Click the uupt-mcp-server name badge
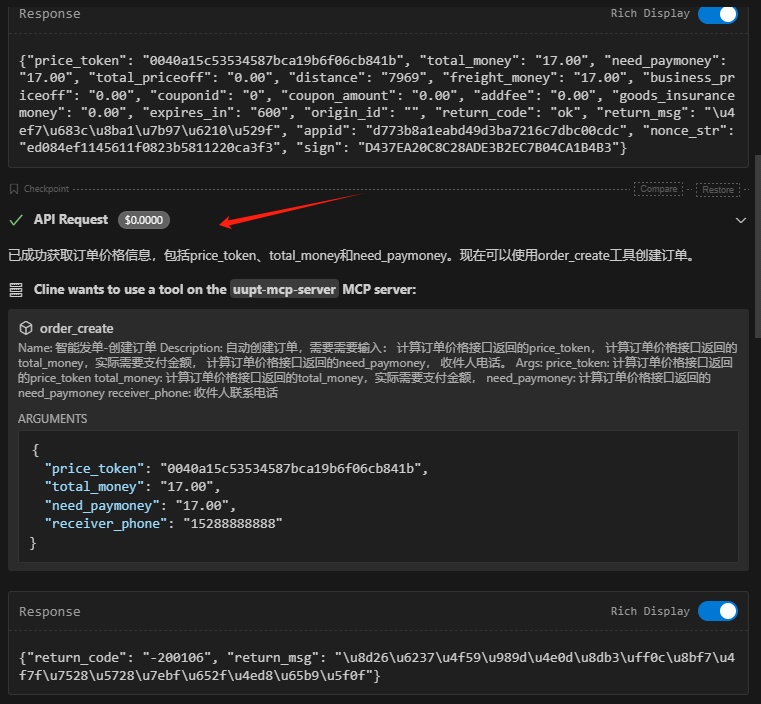Screen dimensions: 761x704 coord(284,290)
